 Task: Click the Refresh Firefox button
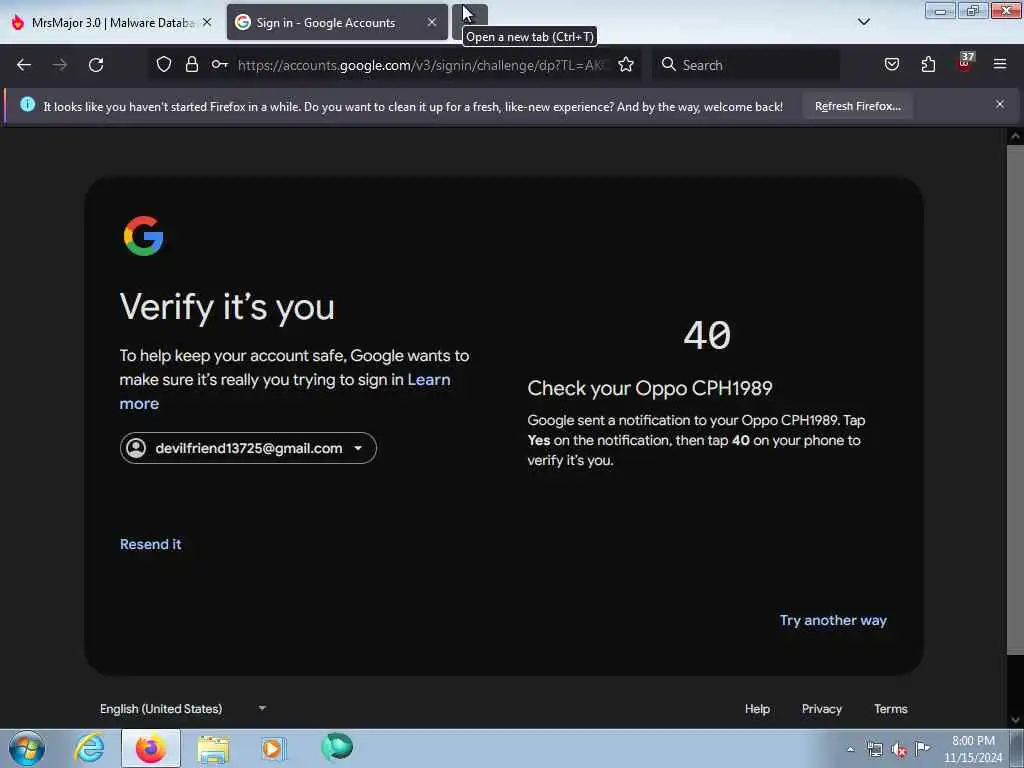tap(857, 106)
